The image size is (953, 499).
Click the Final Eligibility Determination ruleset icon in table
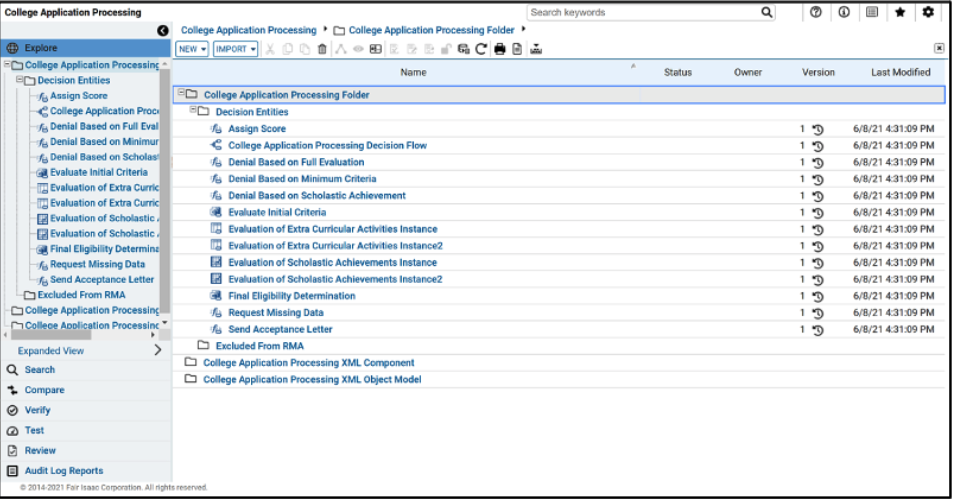[x=216, y=296]
